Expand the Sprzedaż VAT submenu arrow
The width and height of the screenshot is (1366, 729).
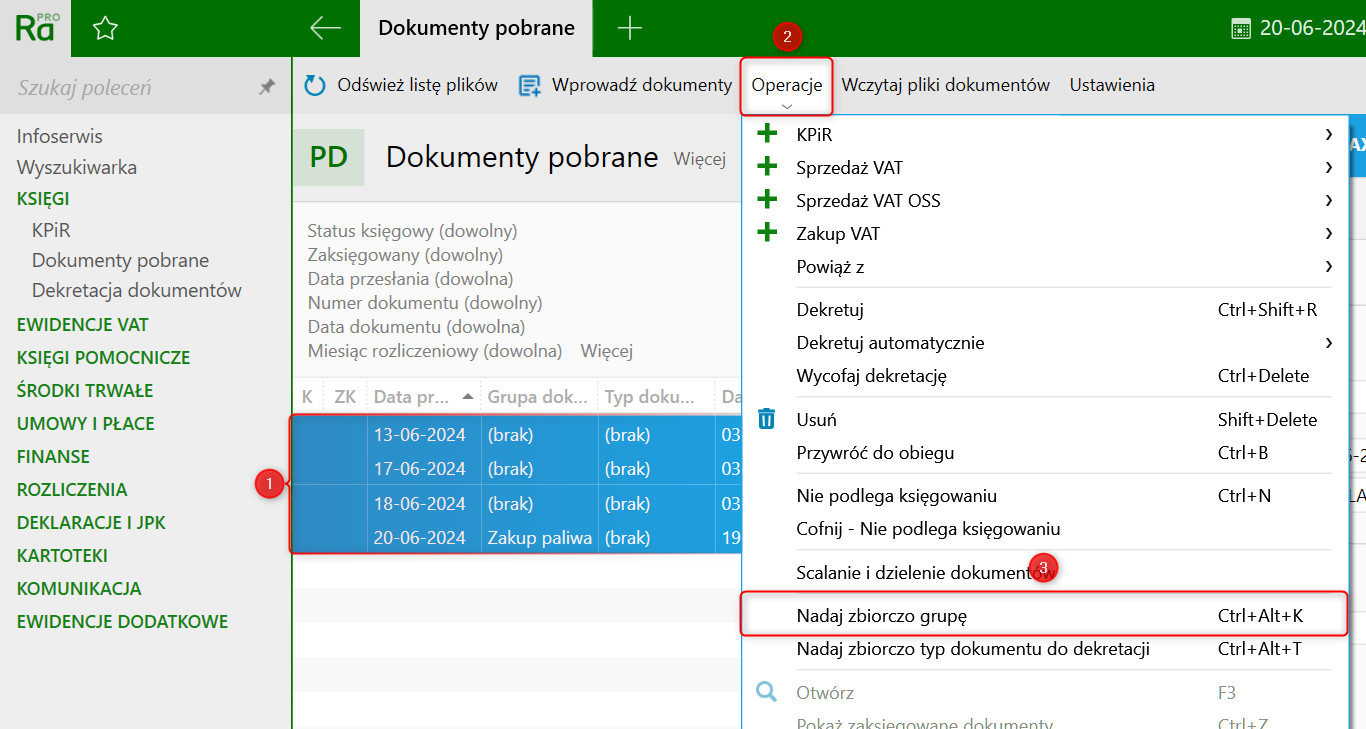(1329, 167)
